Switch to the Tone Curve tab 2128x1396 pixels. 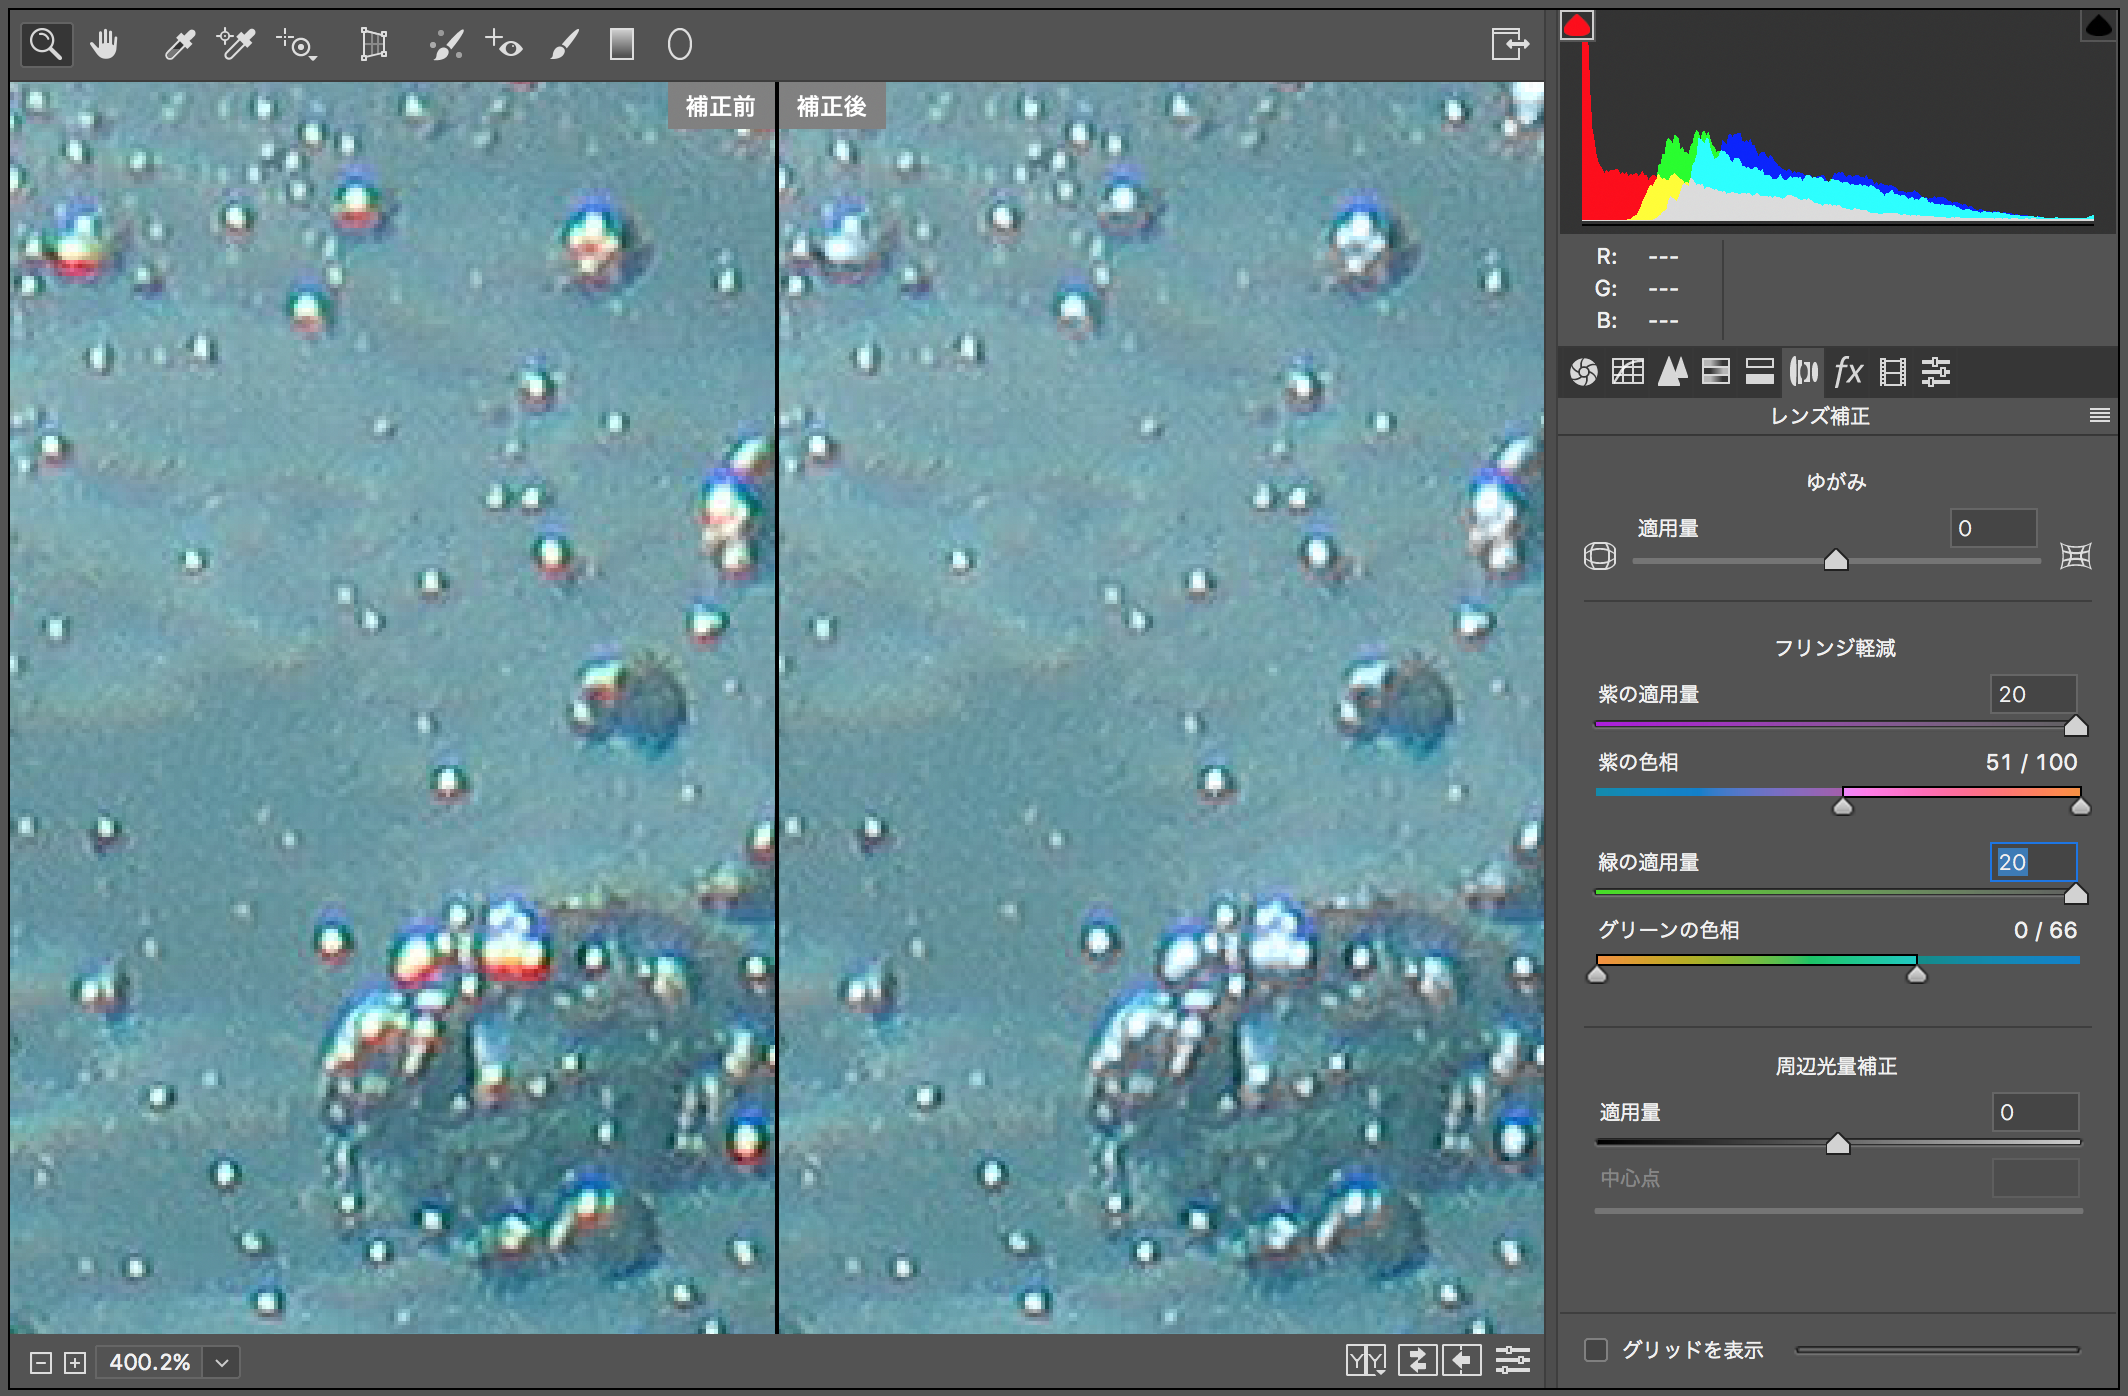1627,372
